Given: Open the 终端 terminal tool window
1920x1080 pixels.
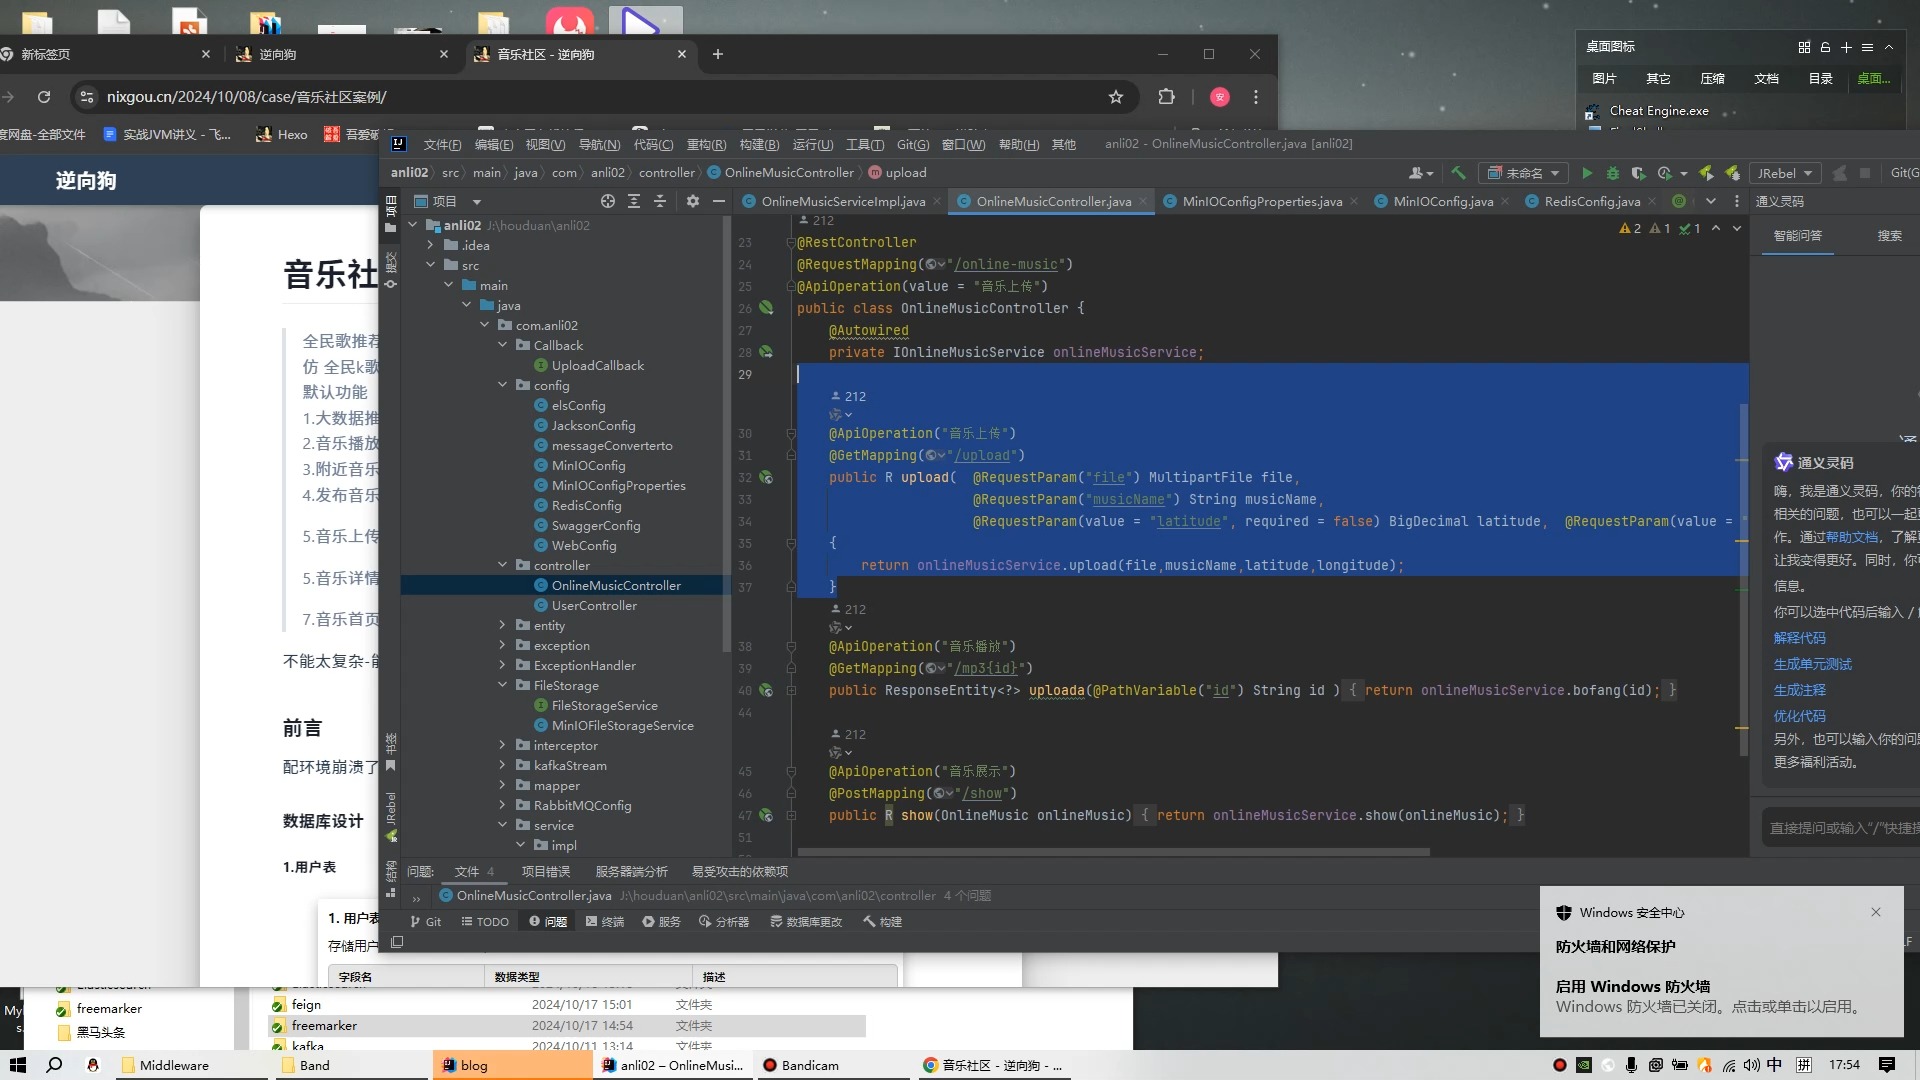Looking at the screenshot, I should [605, 922].
